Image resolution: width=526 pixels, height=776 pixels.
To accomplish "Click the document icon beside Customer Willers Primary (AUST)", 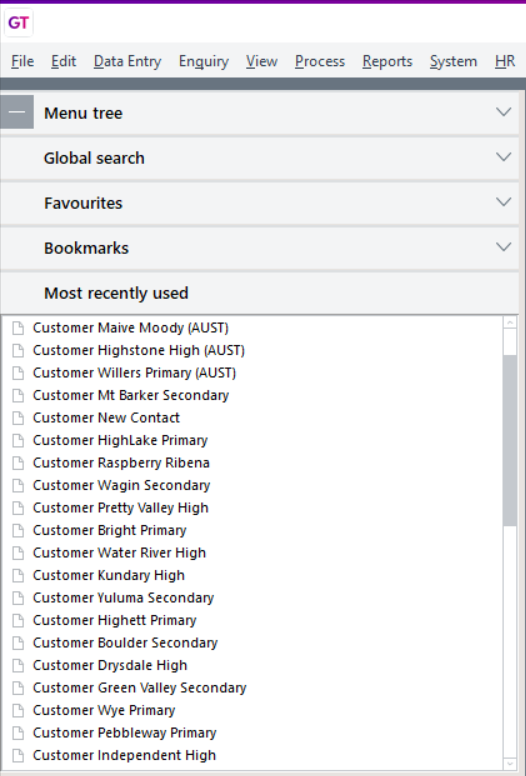I will (x=18, y=373).
